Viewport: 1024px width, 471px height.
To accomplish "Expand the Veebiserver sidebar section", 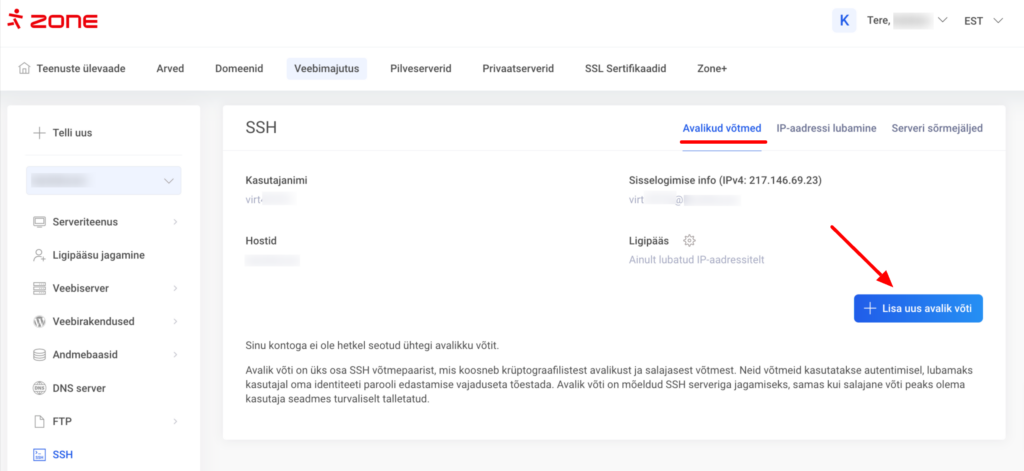I will 104,288.
